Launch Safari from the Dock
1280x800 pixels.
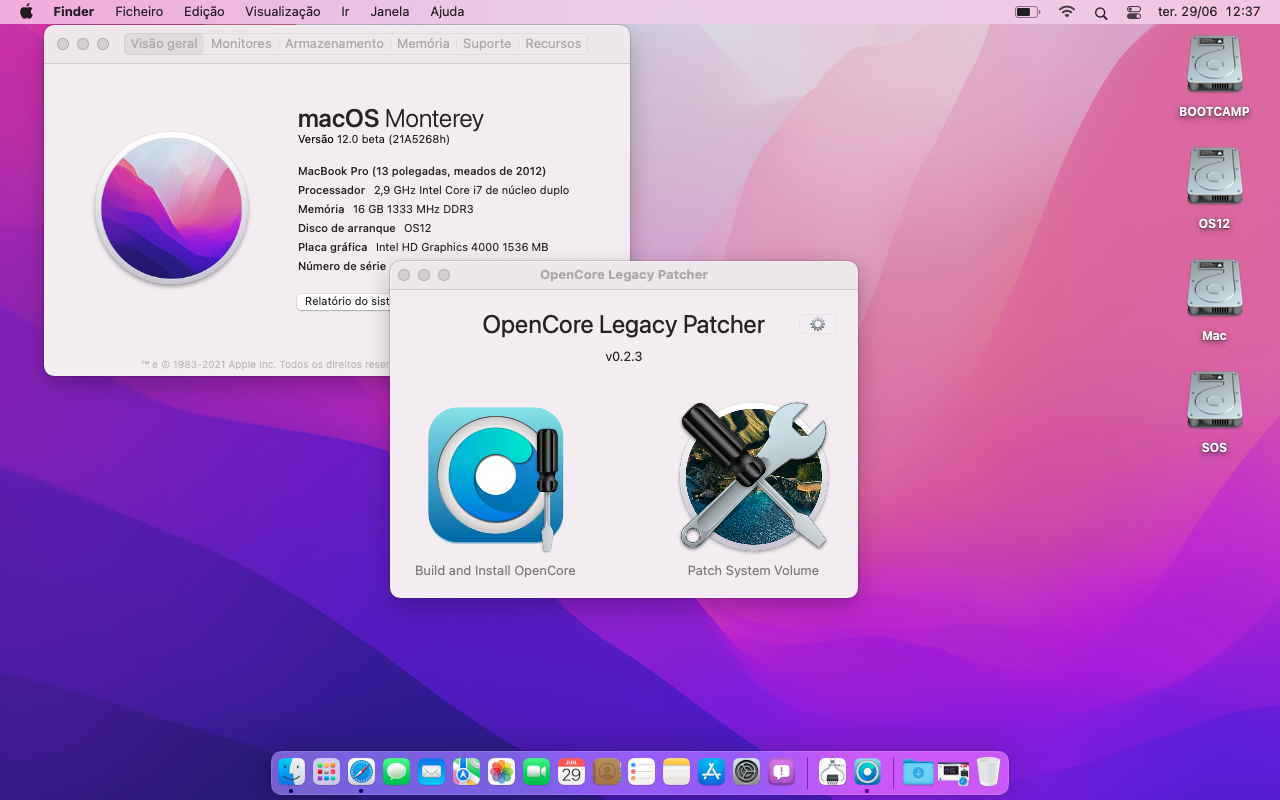(x=361, y=772)
